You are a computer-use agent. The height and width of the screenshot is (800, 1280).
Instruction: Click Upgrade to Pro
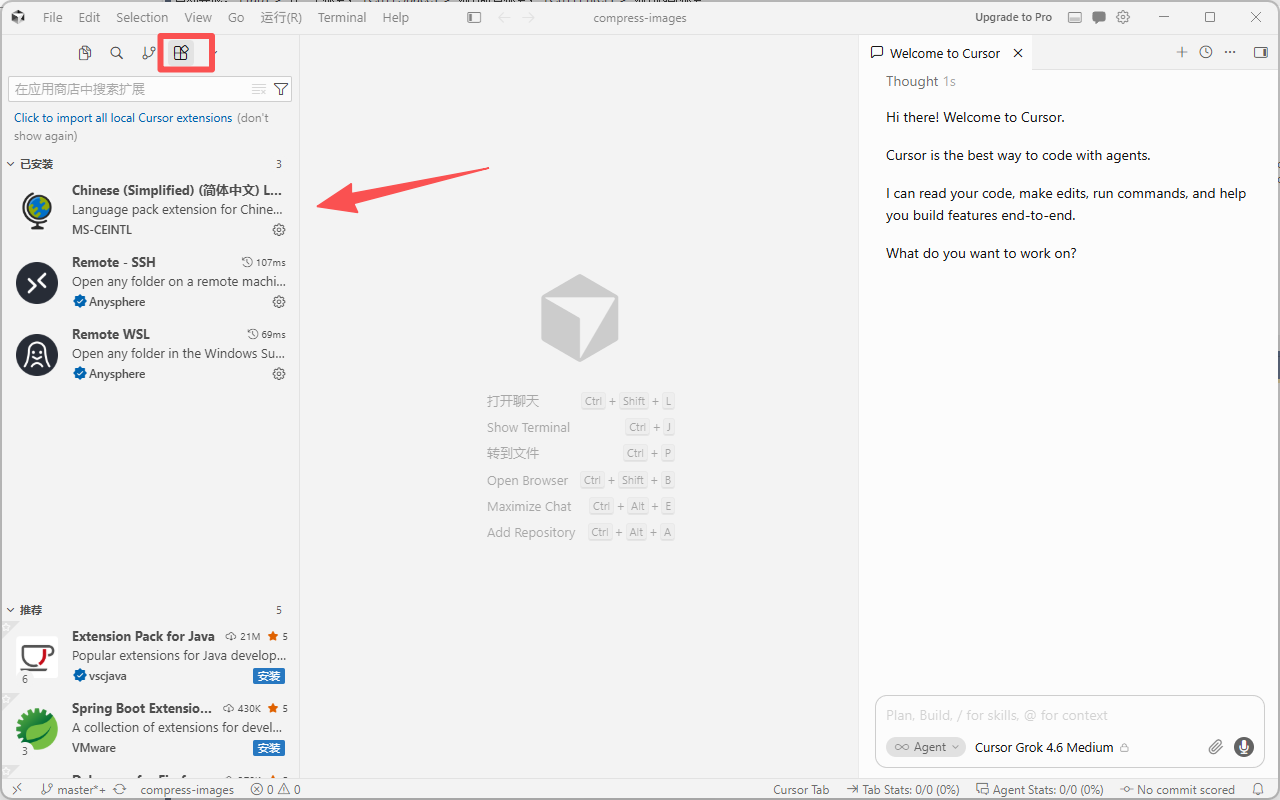coord(1014,17)
